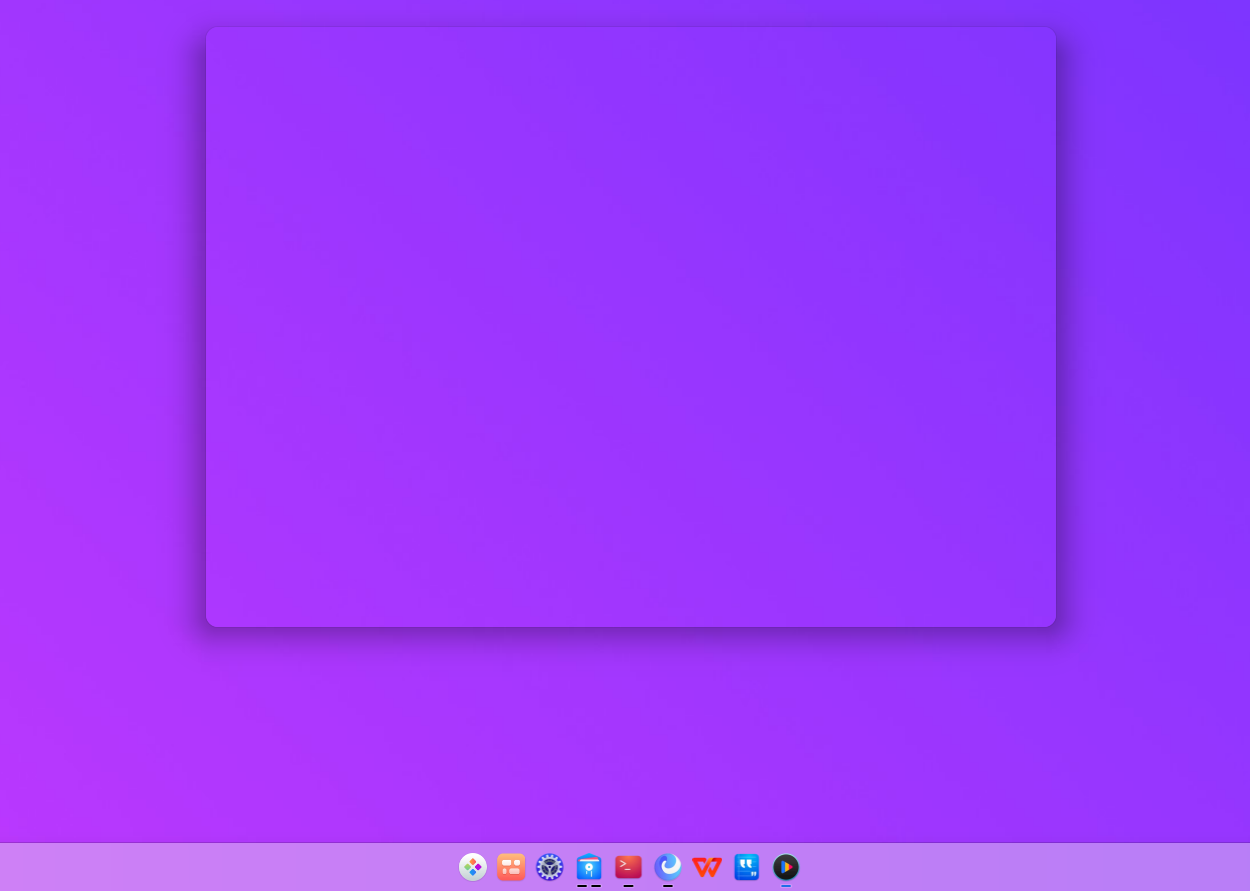Launch WPS Office from the dock
Image resolution: width=1250 pixels, height=891 pixels.
pos(707,867)
